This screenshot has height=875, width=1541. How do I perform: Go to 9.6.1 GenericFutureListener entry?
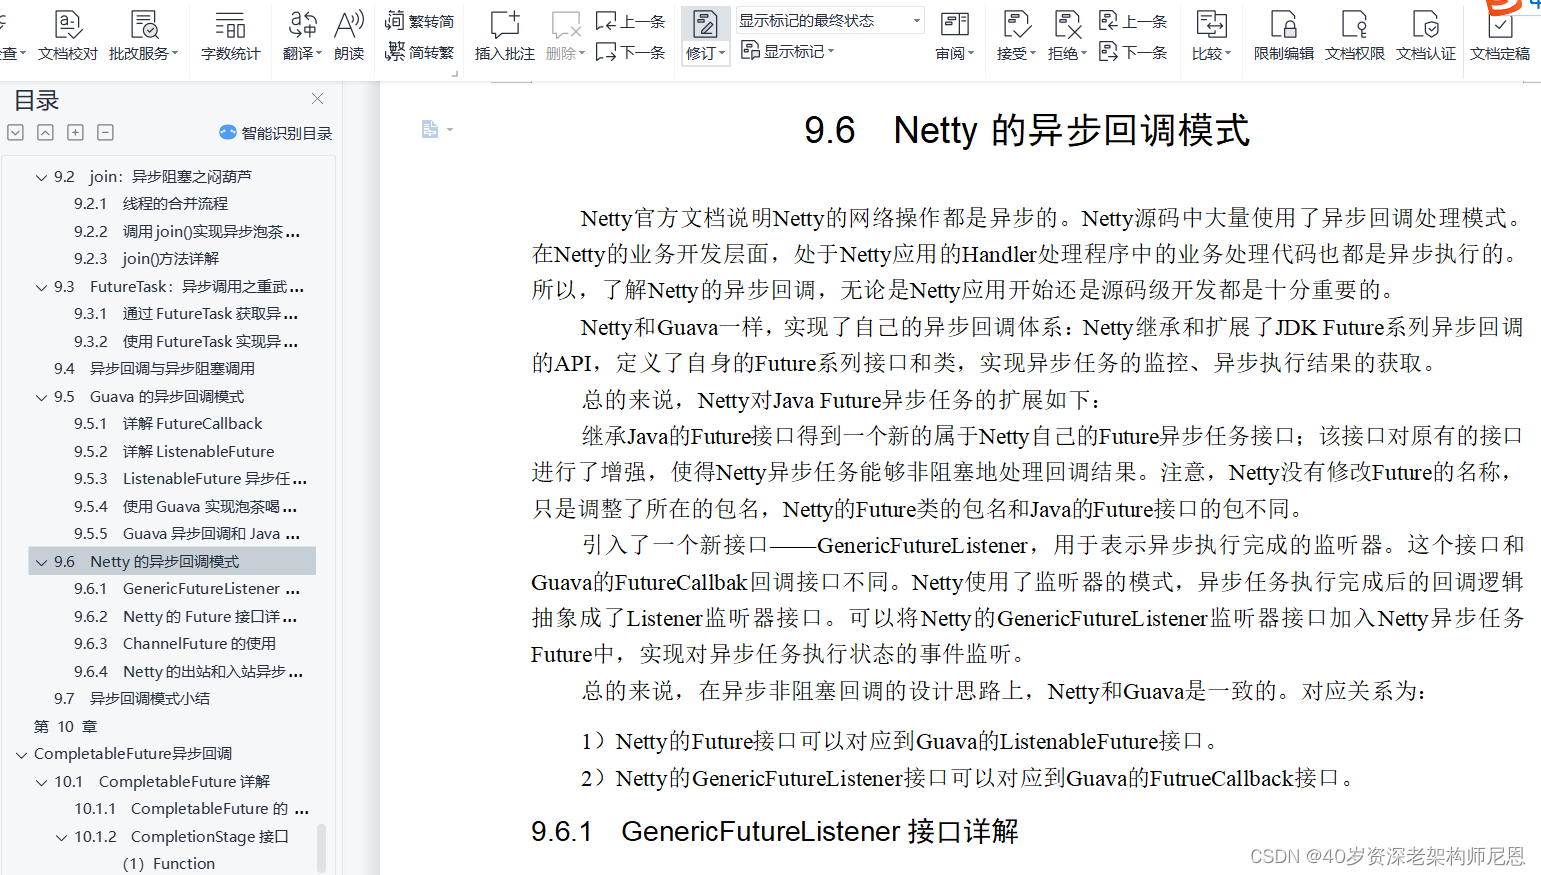(x=187, y=589)
